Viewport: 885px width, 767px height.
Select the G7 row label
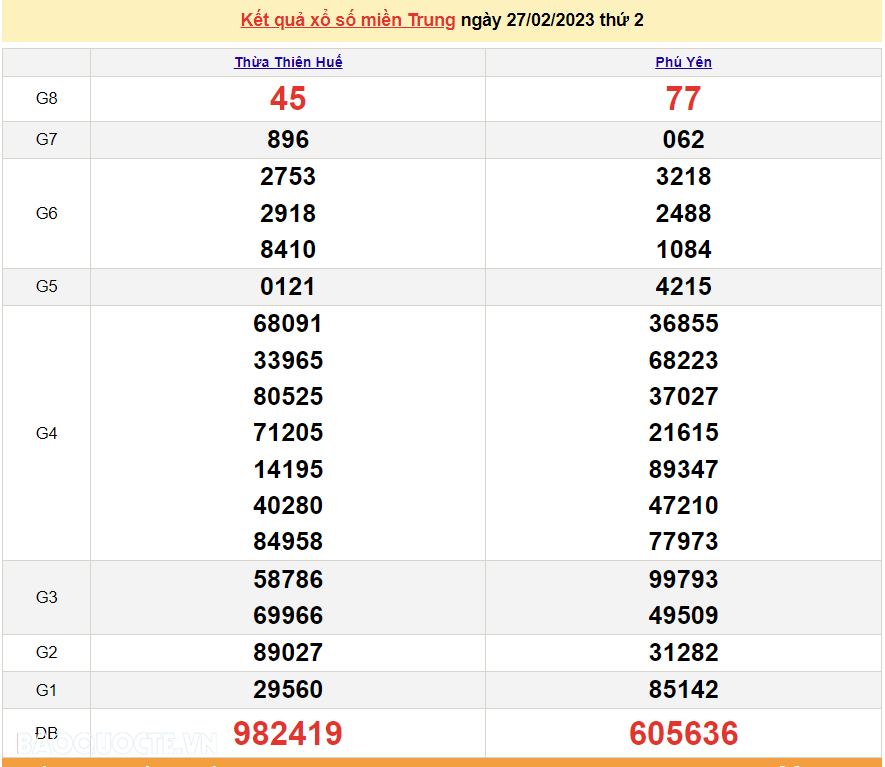click(45, 140)
